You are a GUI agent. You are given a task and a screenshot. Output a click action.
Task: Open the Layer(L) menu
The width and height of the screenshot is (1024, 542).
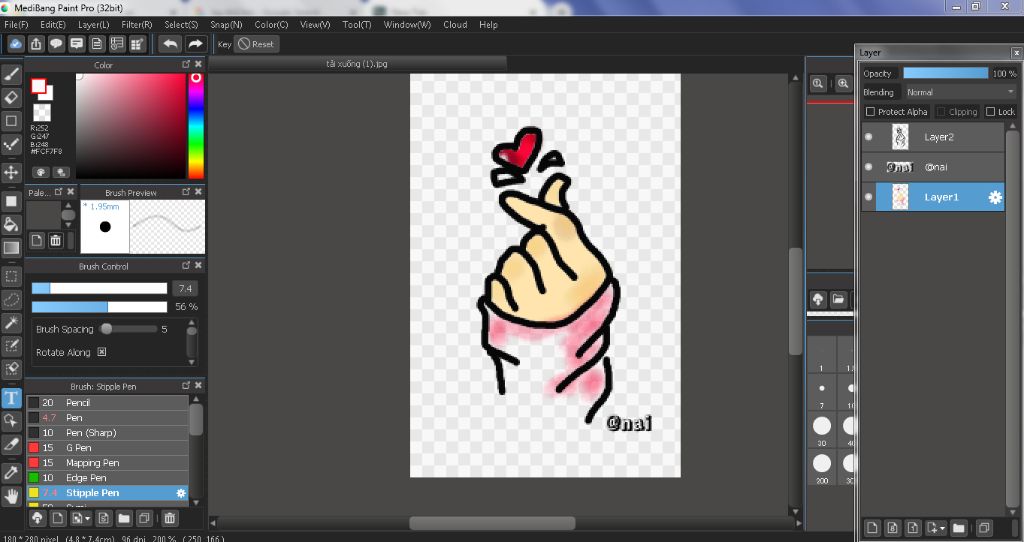click(93, 25)
